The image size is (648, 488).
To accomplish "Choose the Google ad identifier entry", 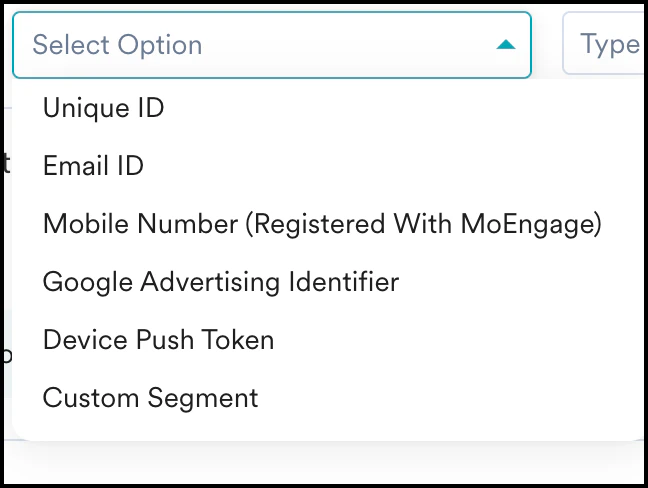I will click(x=221, y=282).
